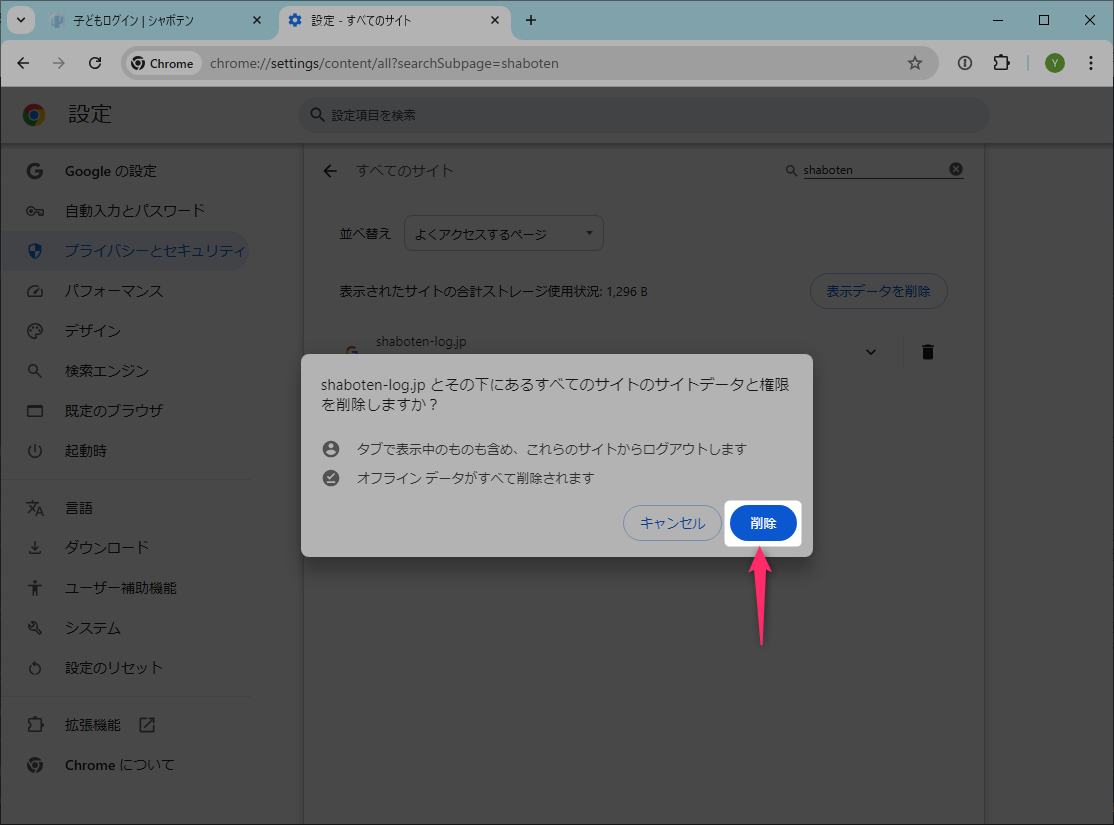1114x825 pixels.
Task: Click the translate icon for 言語
Action: click(x=35, y=508)
